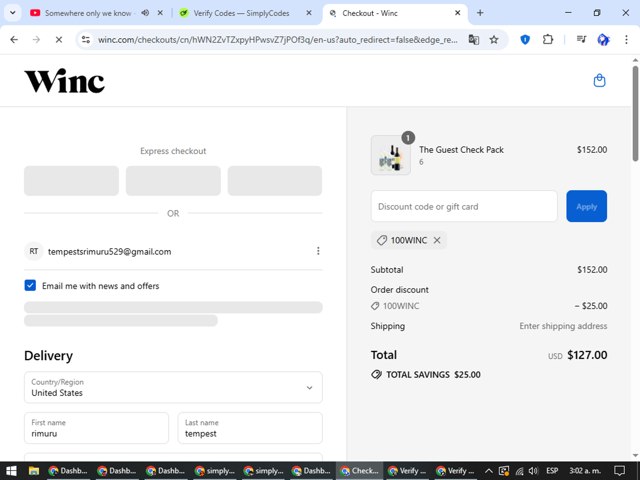Open the blue shield extension
This screenshot has height=480, width=640.
[x=525, y=40]
